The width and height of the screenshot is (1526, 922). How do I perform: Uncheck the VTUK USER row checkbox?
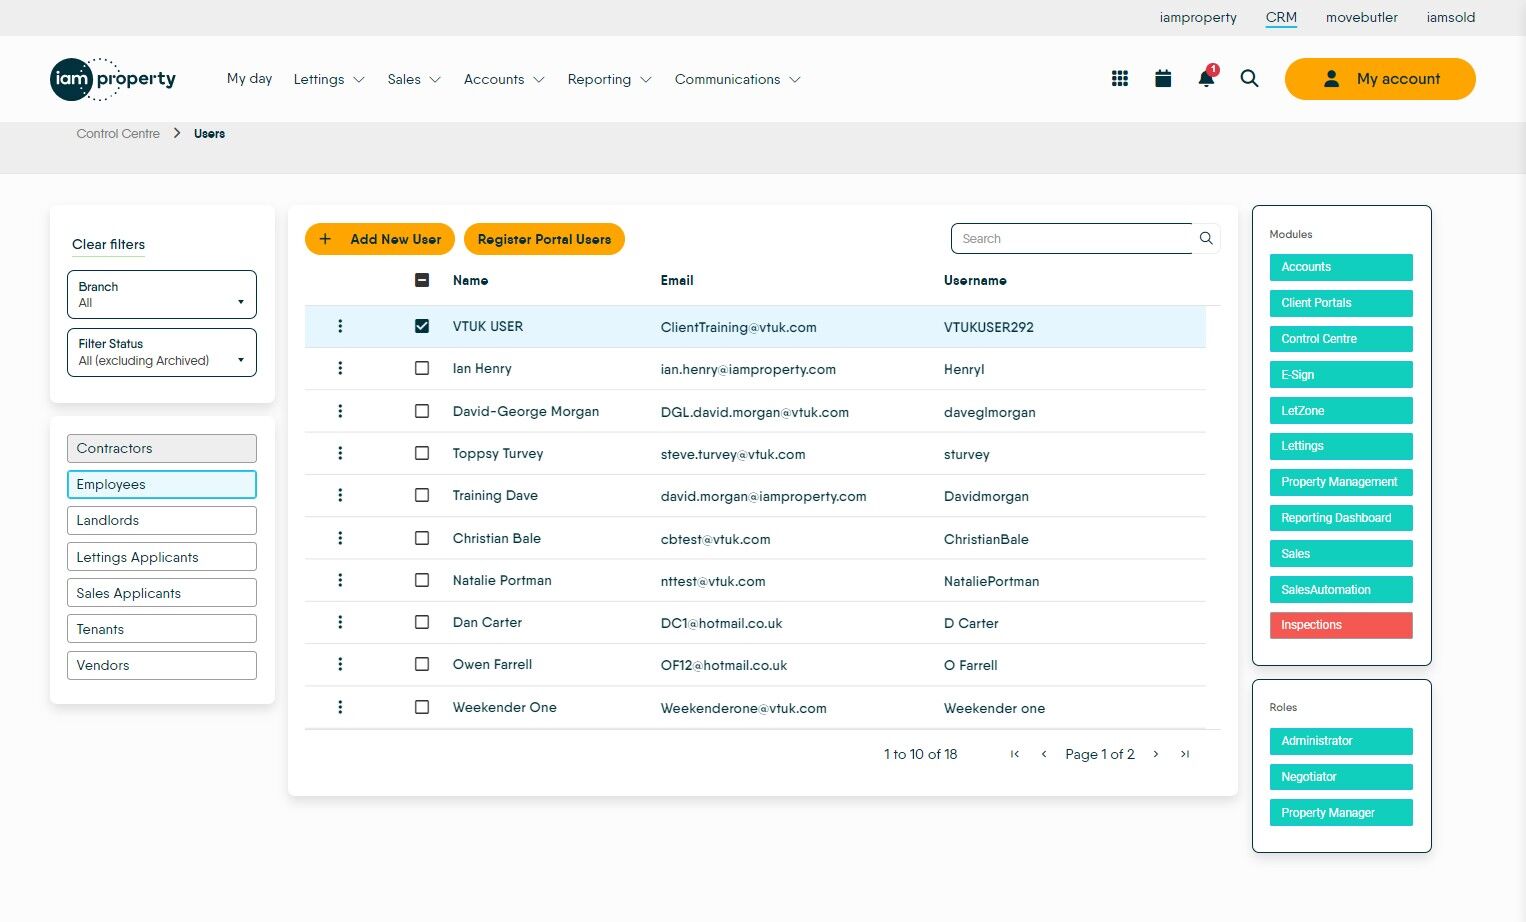click(422, 326)
